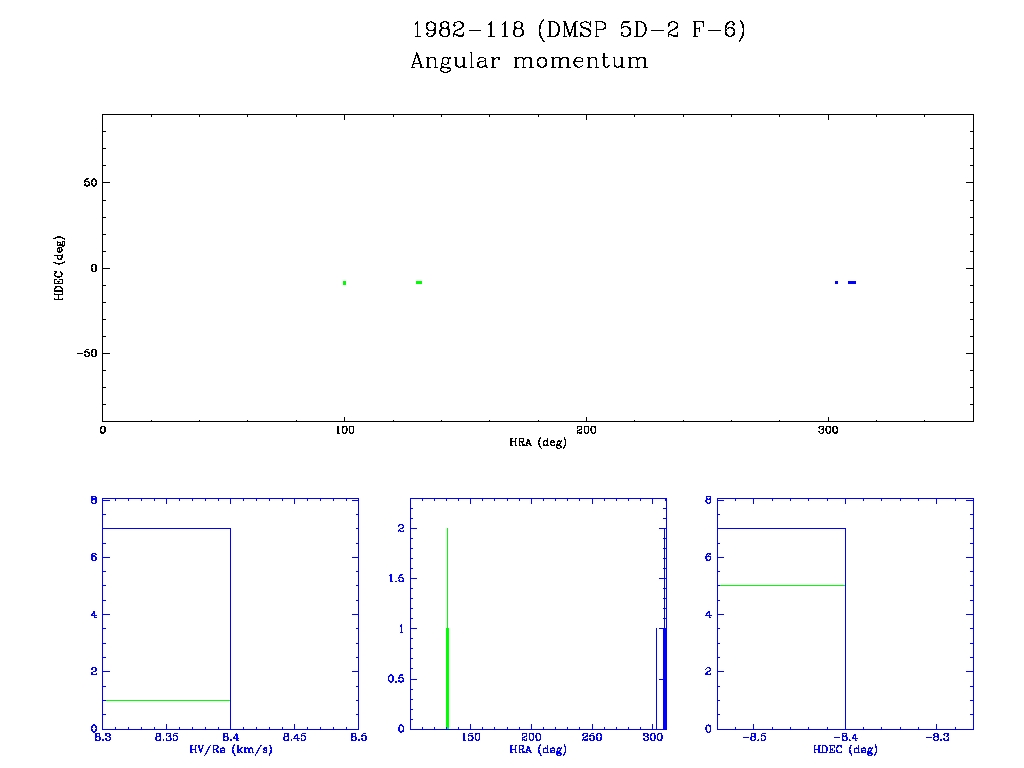The height and width of the screenshot is (768, 1024).
Task: Click the "50" y-tick label on top plot
Action: click(90, 183)
